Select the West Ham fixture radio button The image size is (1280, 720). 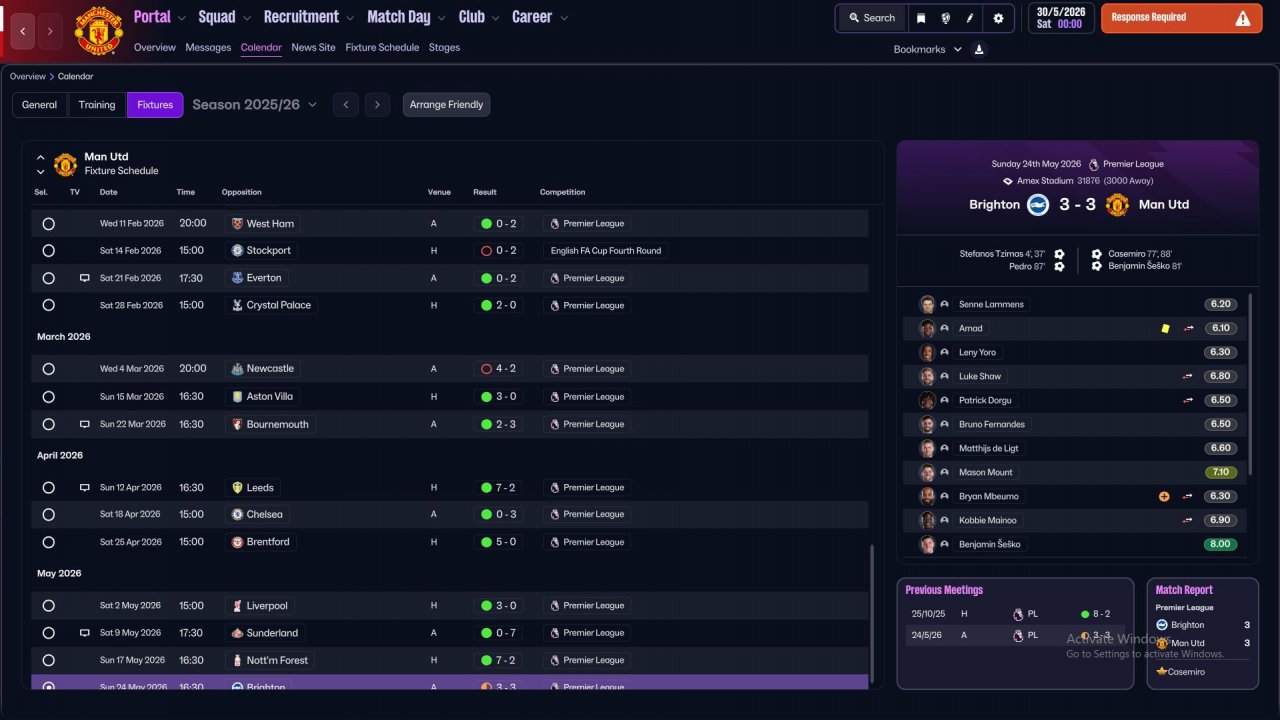[48, 224]
